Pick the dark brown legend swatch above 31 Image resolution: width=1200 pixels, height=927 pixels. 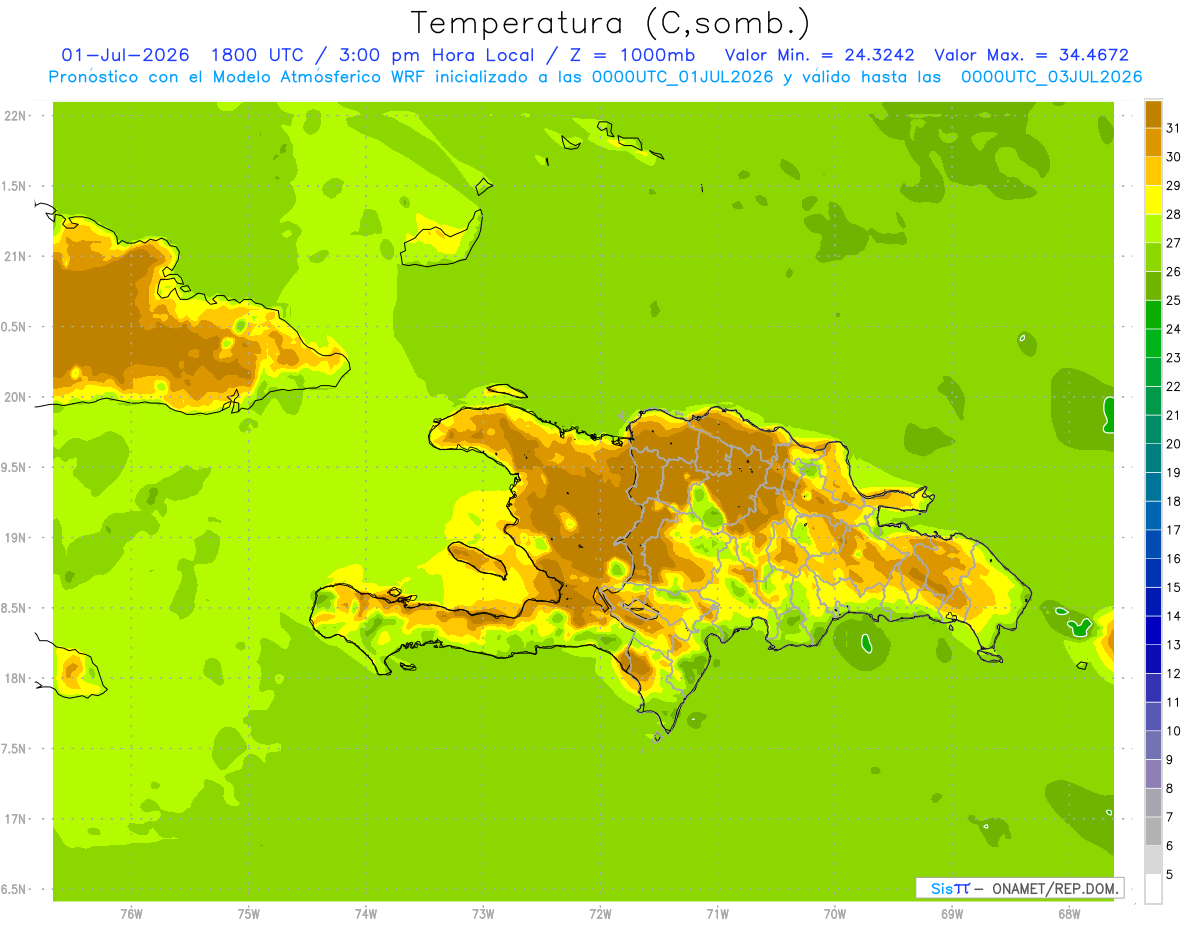click(1153, 115)
